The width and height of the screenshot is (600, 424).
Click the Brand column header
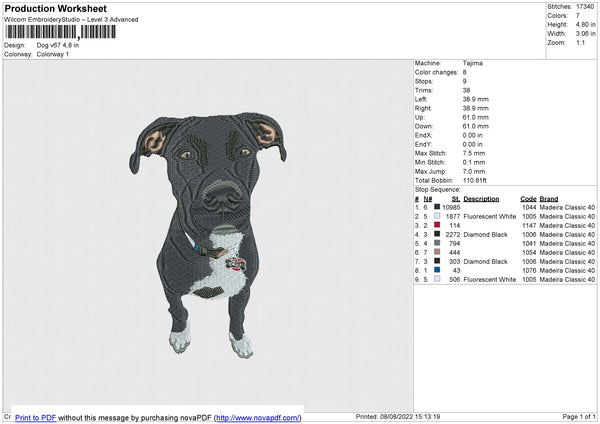click(x=549, y=198)
